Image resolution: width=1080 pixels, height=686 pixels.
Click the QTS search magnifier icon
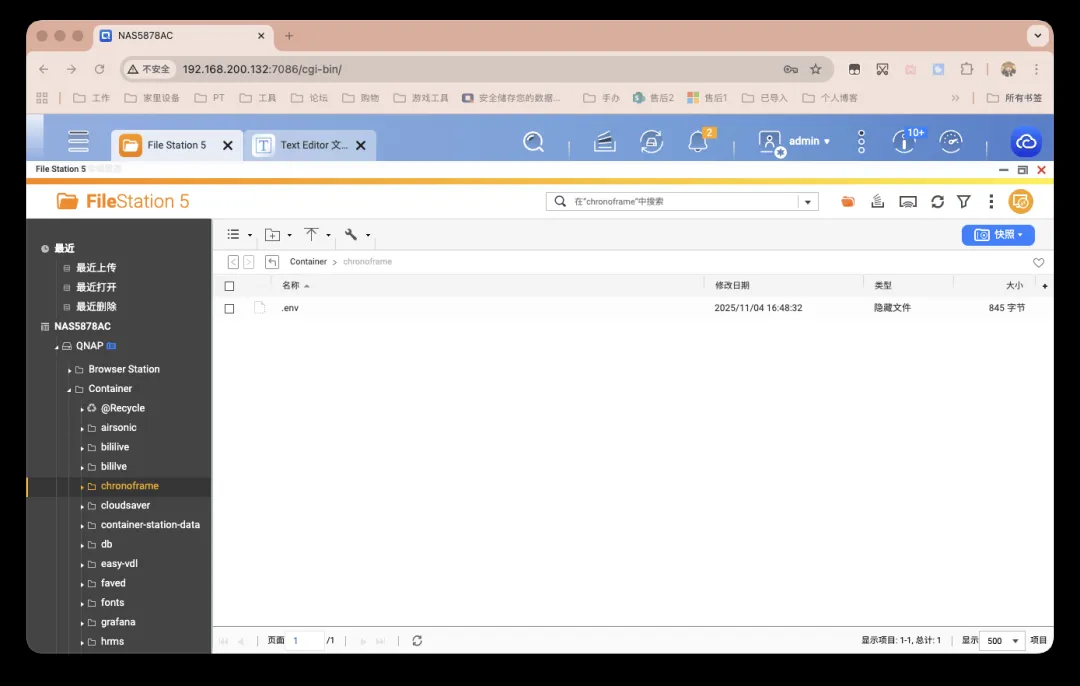pos(534,142)
